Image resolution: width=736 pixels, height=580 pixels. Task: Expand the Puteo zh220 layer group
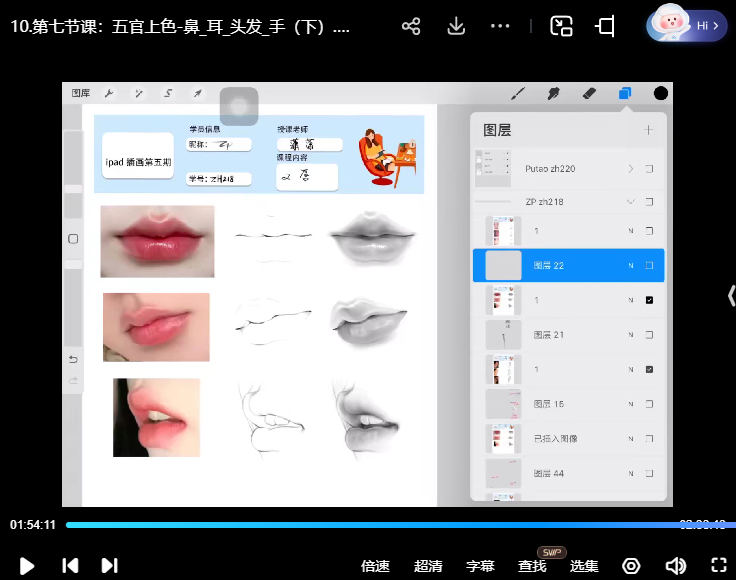631,169
